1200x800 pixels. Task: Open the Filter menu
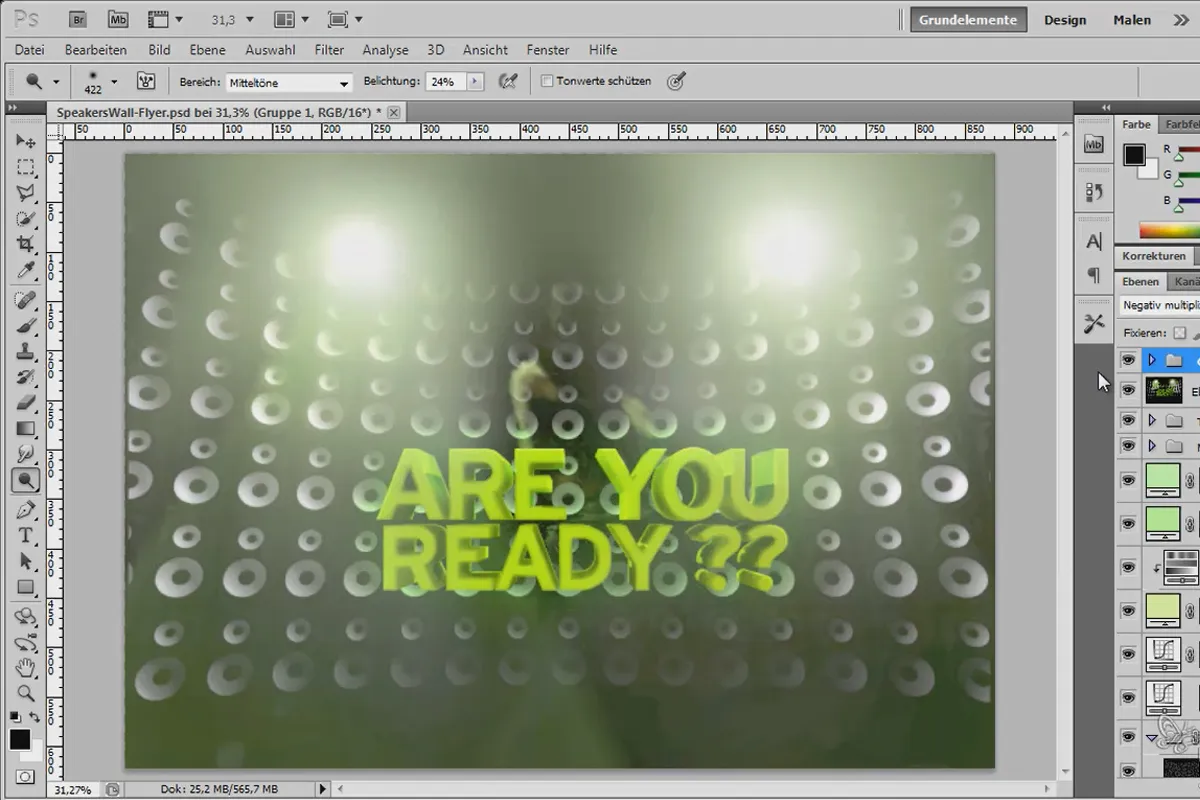[329, 49]
